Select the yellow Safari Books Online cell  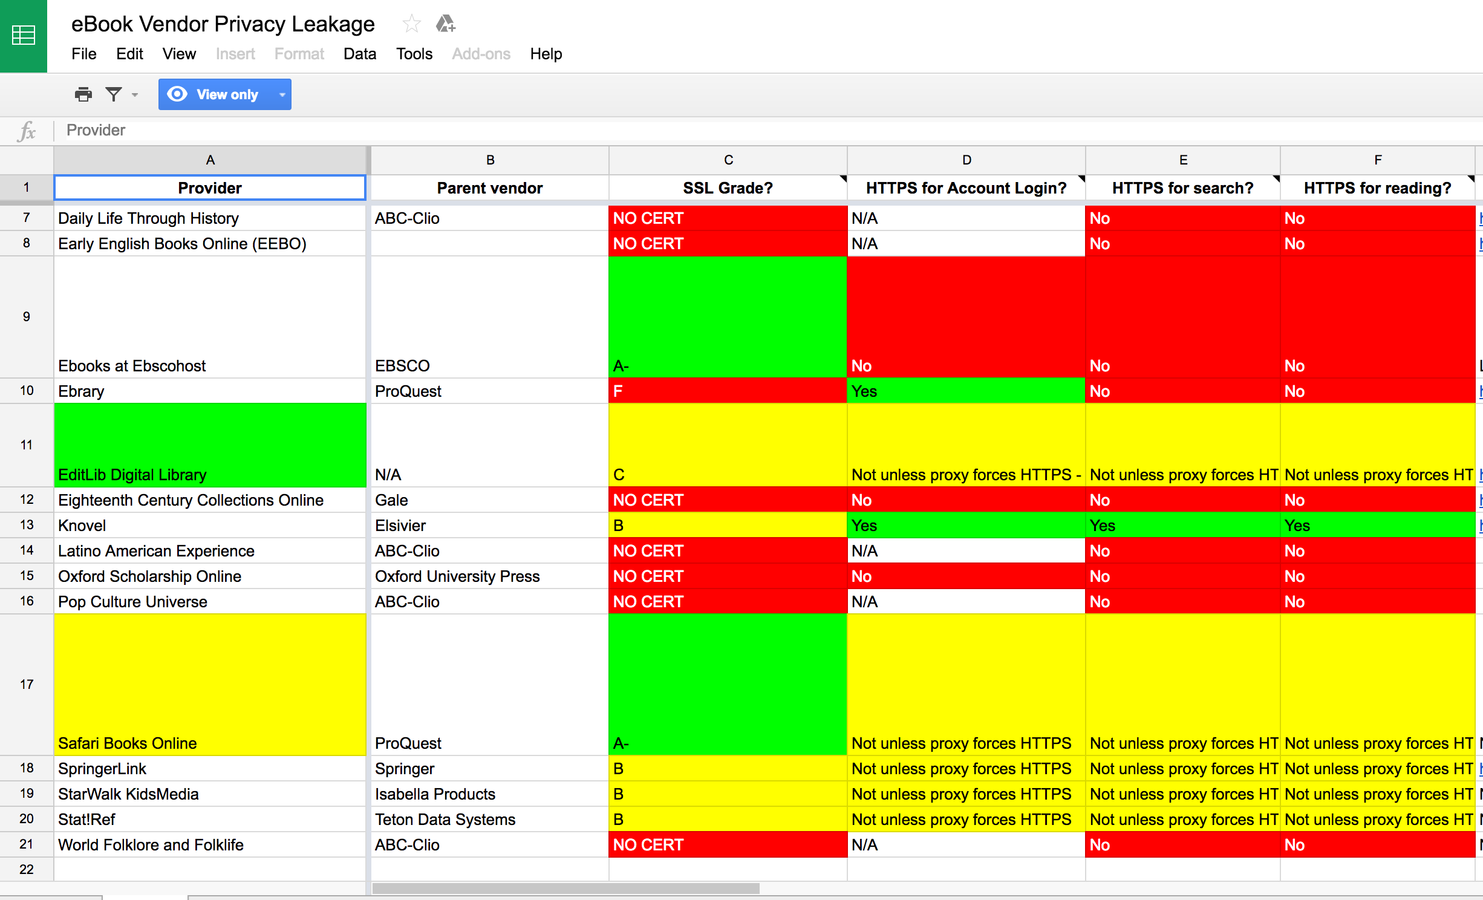[x=210, y=685]
